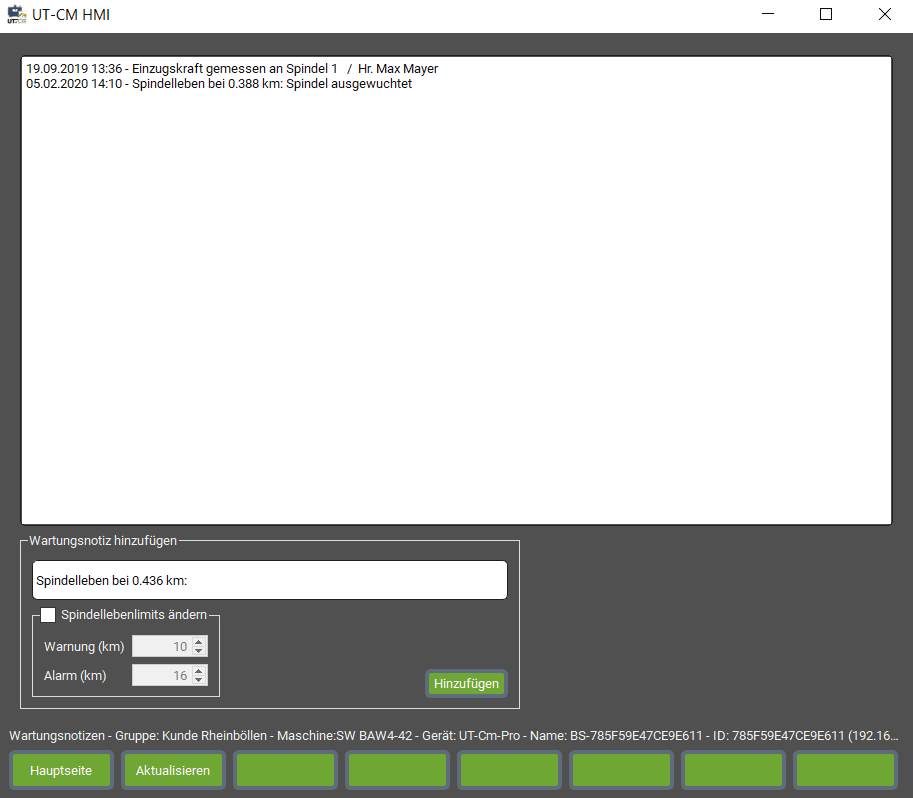Click the empty green button next to Aktualisieren
Viewport: 913px width, 798px height.
[285, 771]
